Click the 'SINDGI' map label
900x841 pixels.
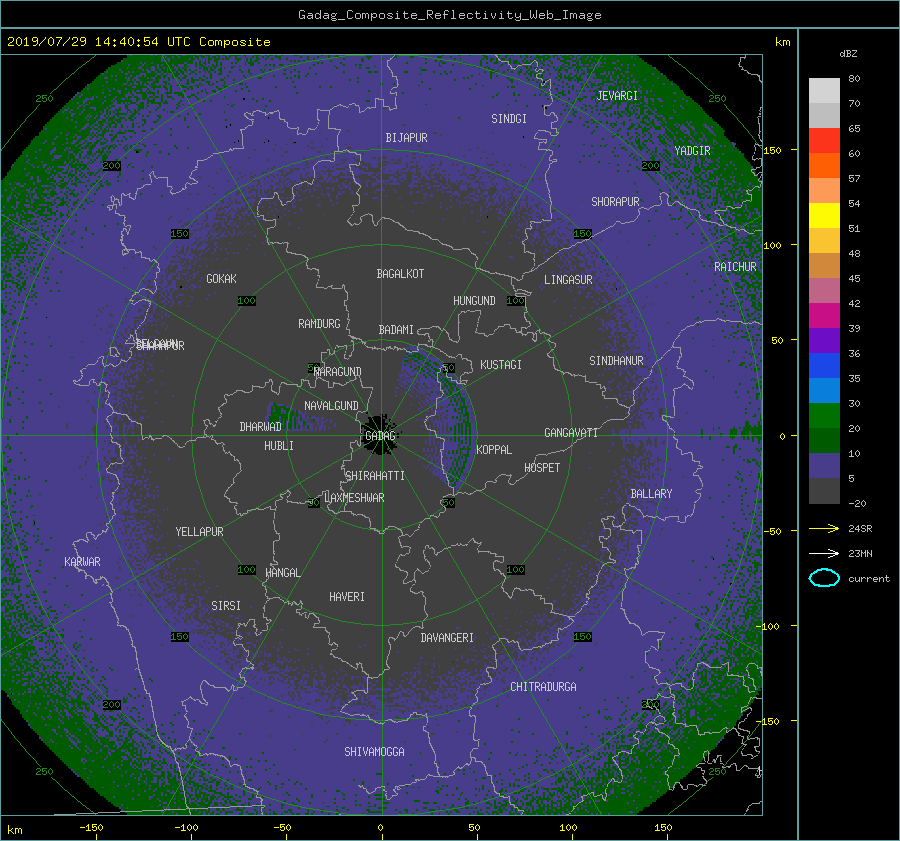(x=509, y=119)
